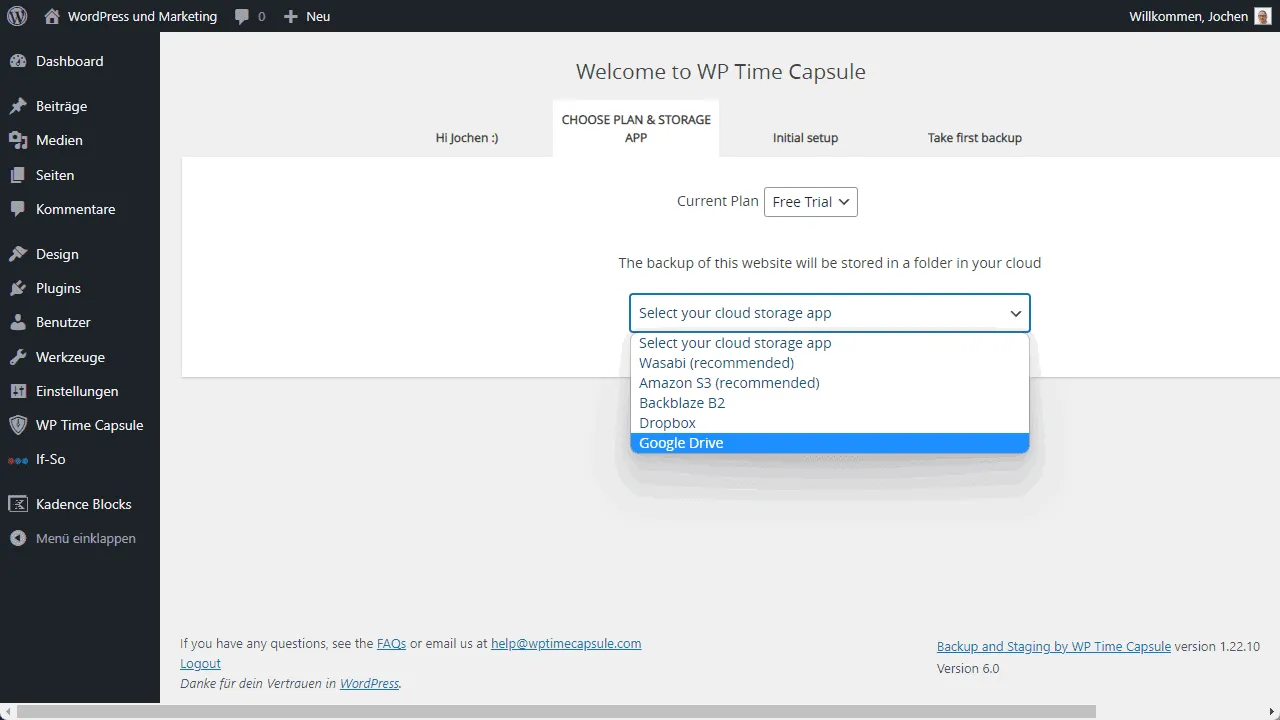Click the Seiten pages icon
Viewport: 1280px width, 720px height.
click(x=18, y=175)
